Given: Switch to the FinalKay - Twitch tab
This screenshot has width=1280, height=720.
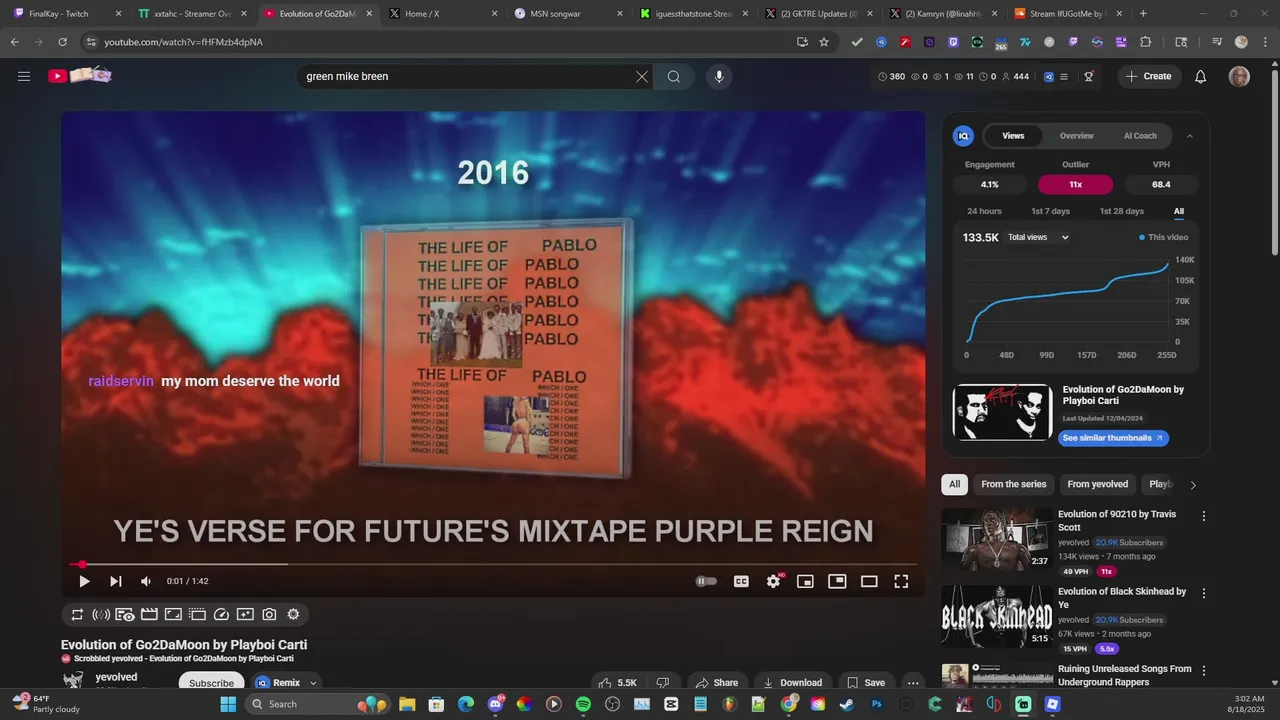Looking at the screenshot, I should click(x=68, y=14).
